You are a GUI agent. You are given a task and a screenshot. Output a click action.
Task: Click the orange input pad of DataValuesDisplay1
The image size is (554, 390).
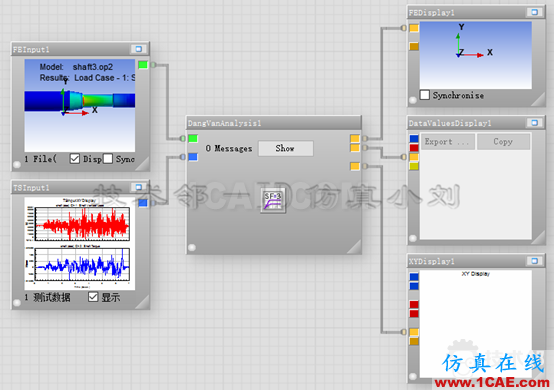pyautogui.click(x=414, y=157)
